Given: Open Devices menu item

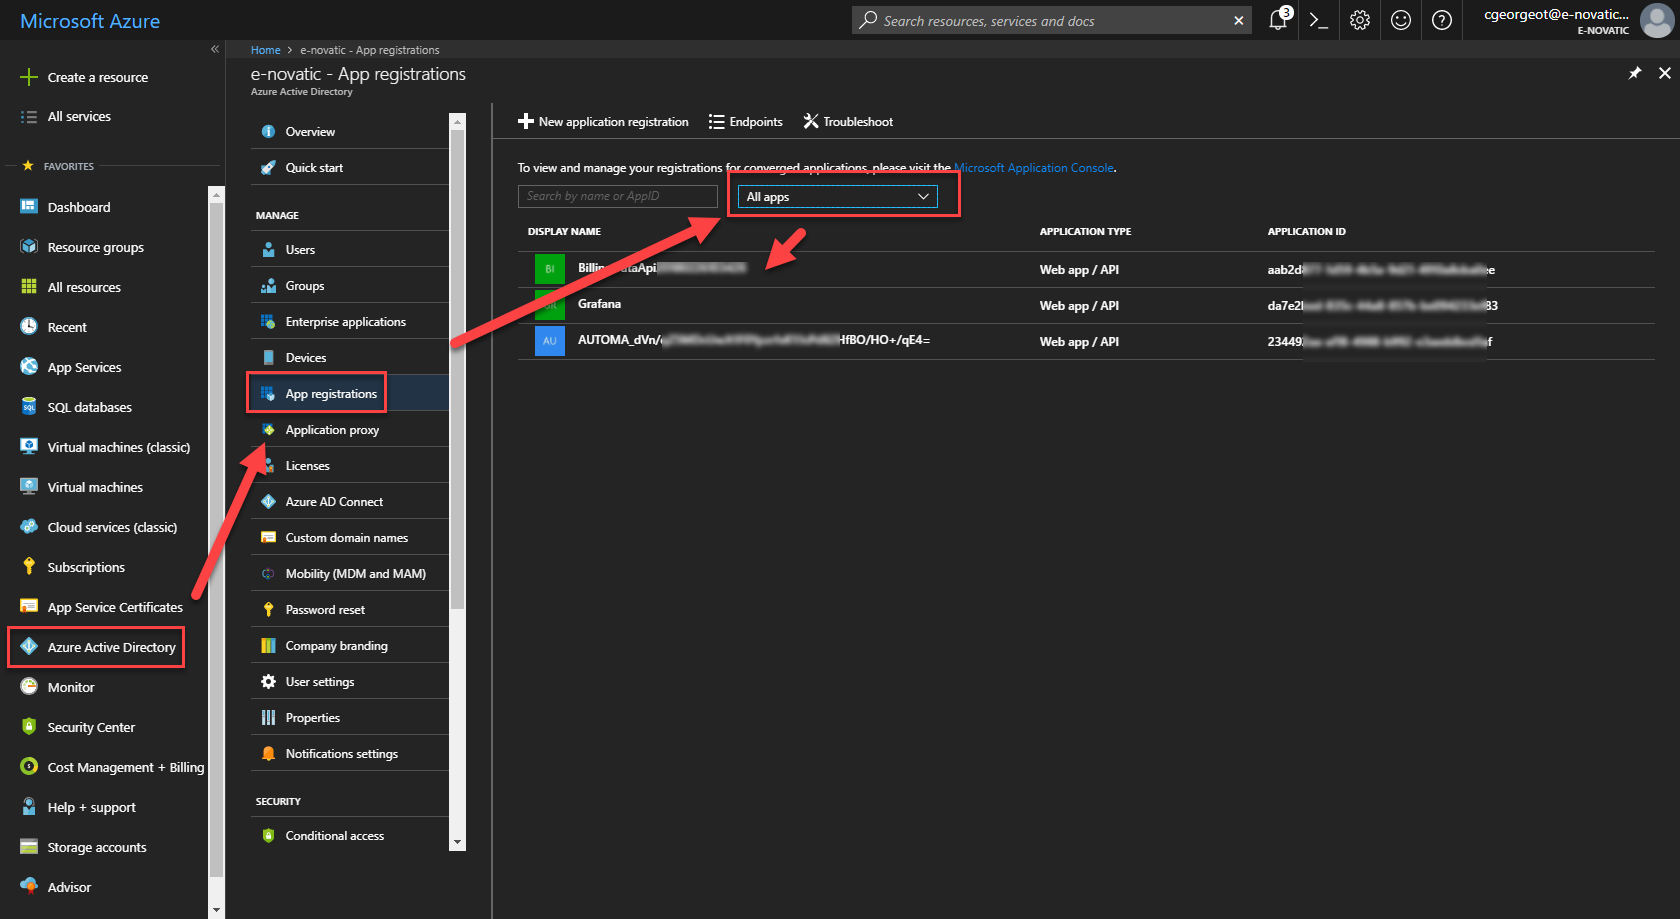Looking at the screenshot, I should (350, 358).
